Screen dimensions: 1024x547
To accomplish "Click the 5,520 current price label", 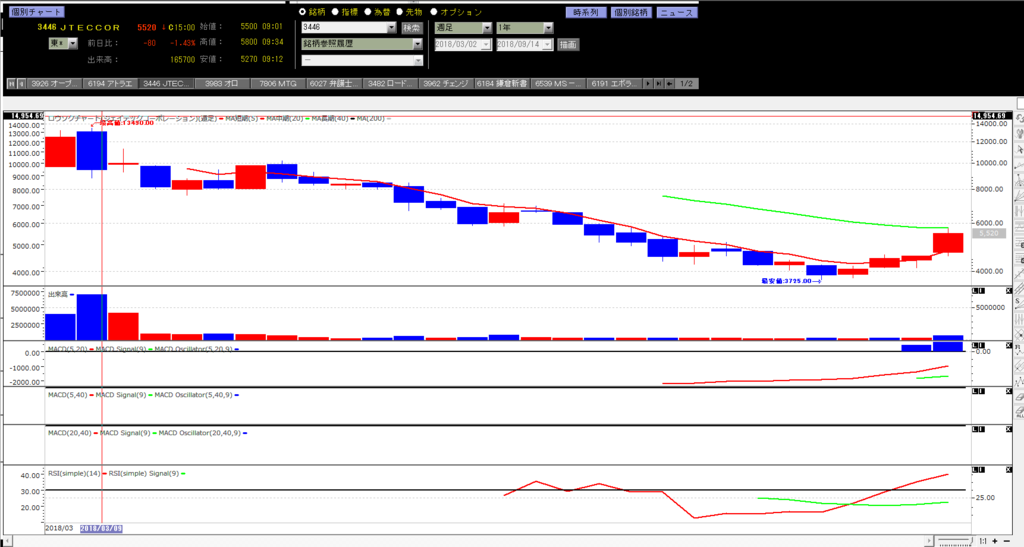I will 989,233.
